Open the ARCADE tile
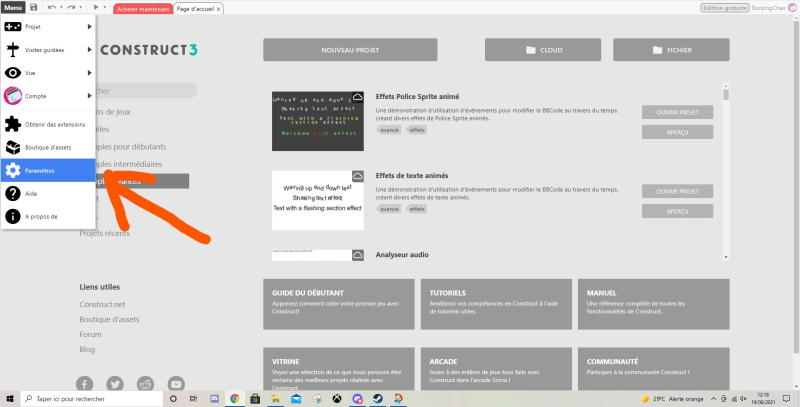This screenshot has height=407, width=800. pos(496,369)
